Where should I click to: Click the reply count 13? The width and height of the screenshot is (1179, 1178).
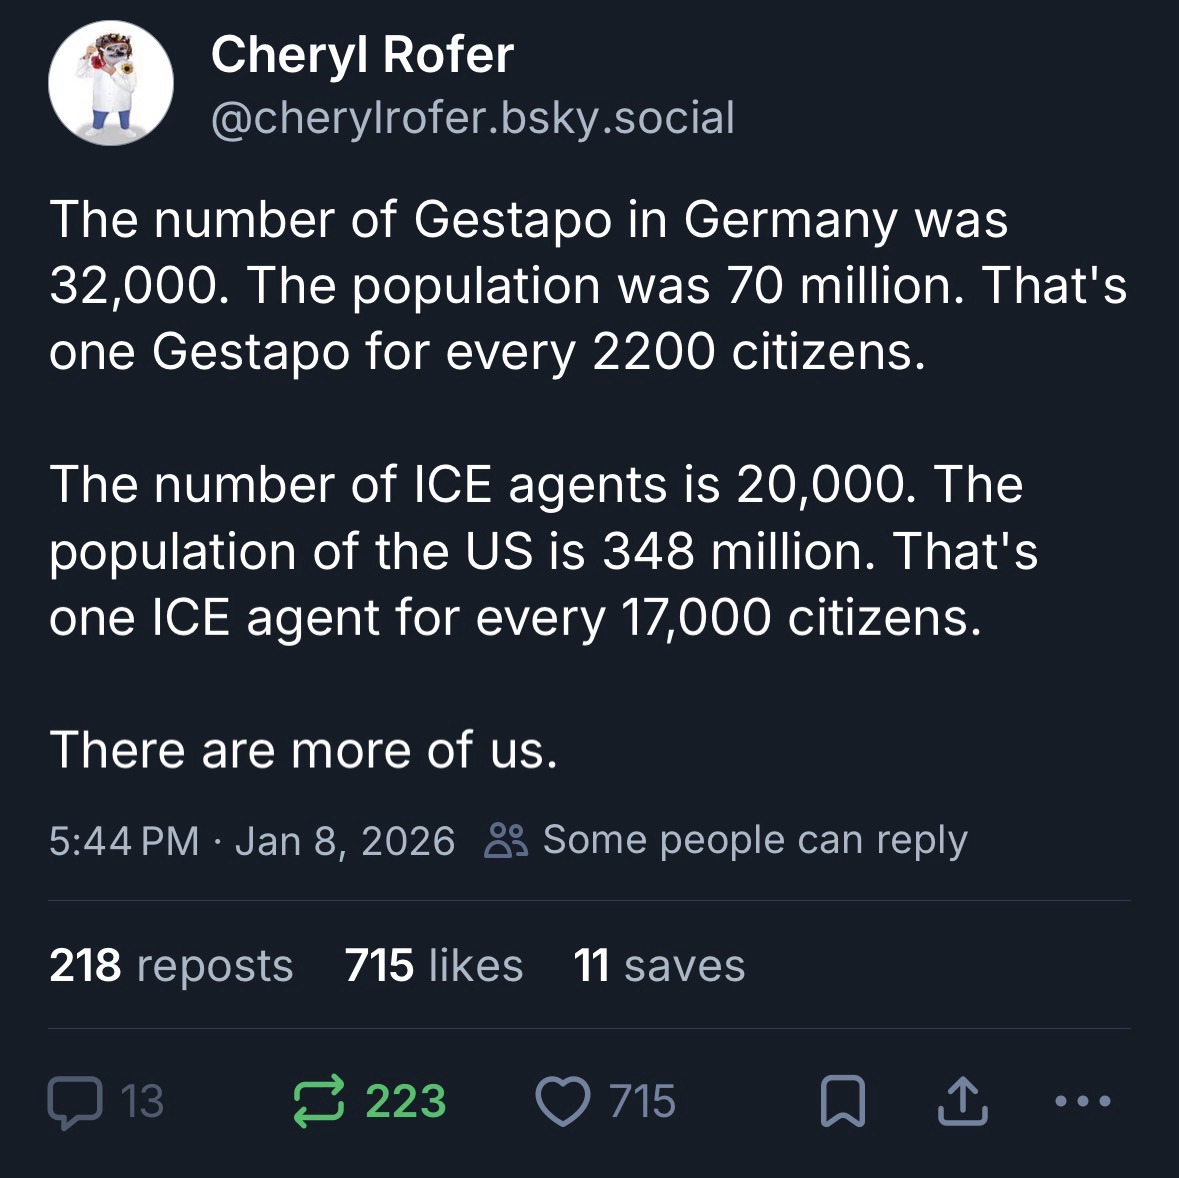(x=141, y=1102)
